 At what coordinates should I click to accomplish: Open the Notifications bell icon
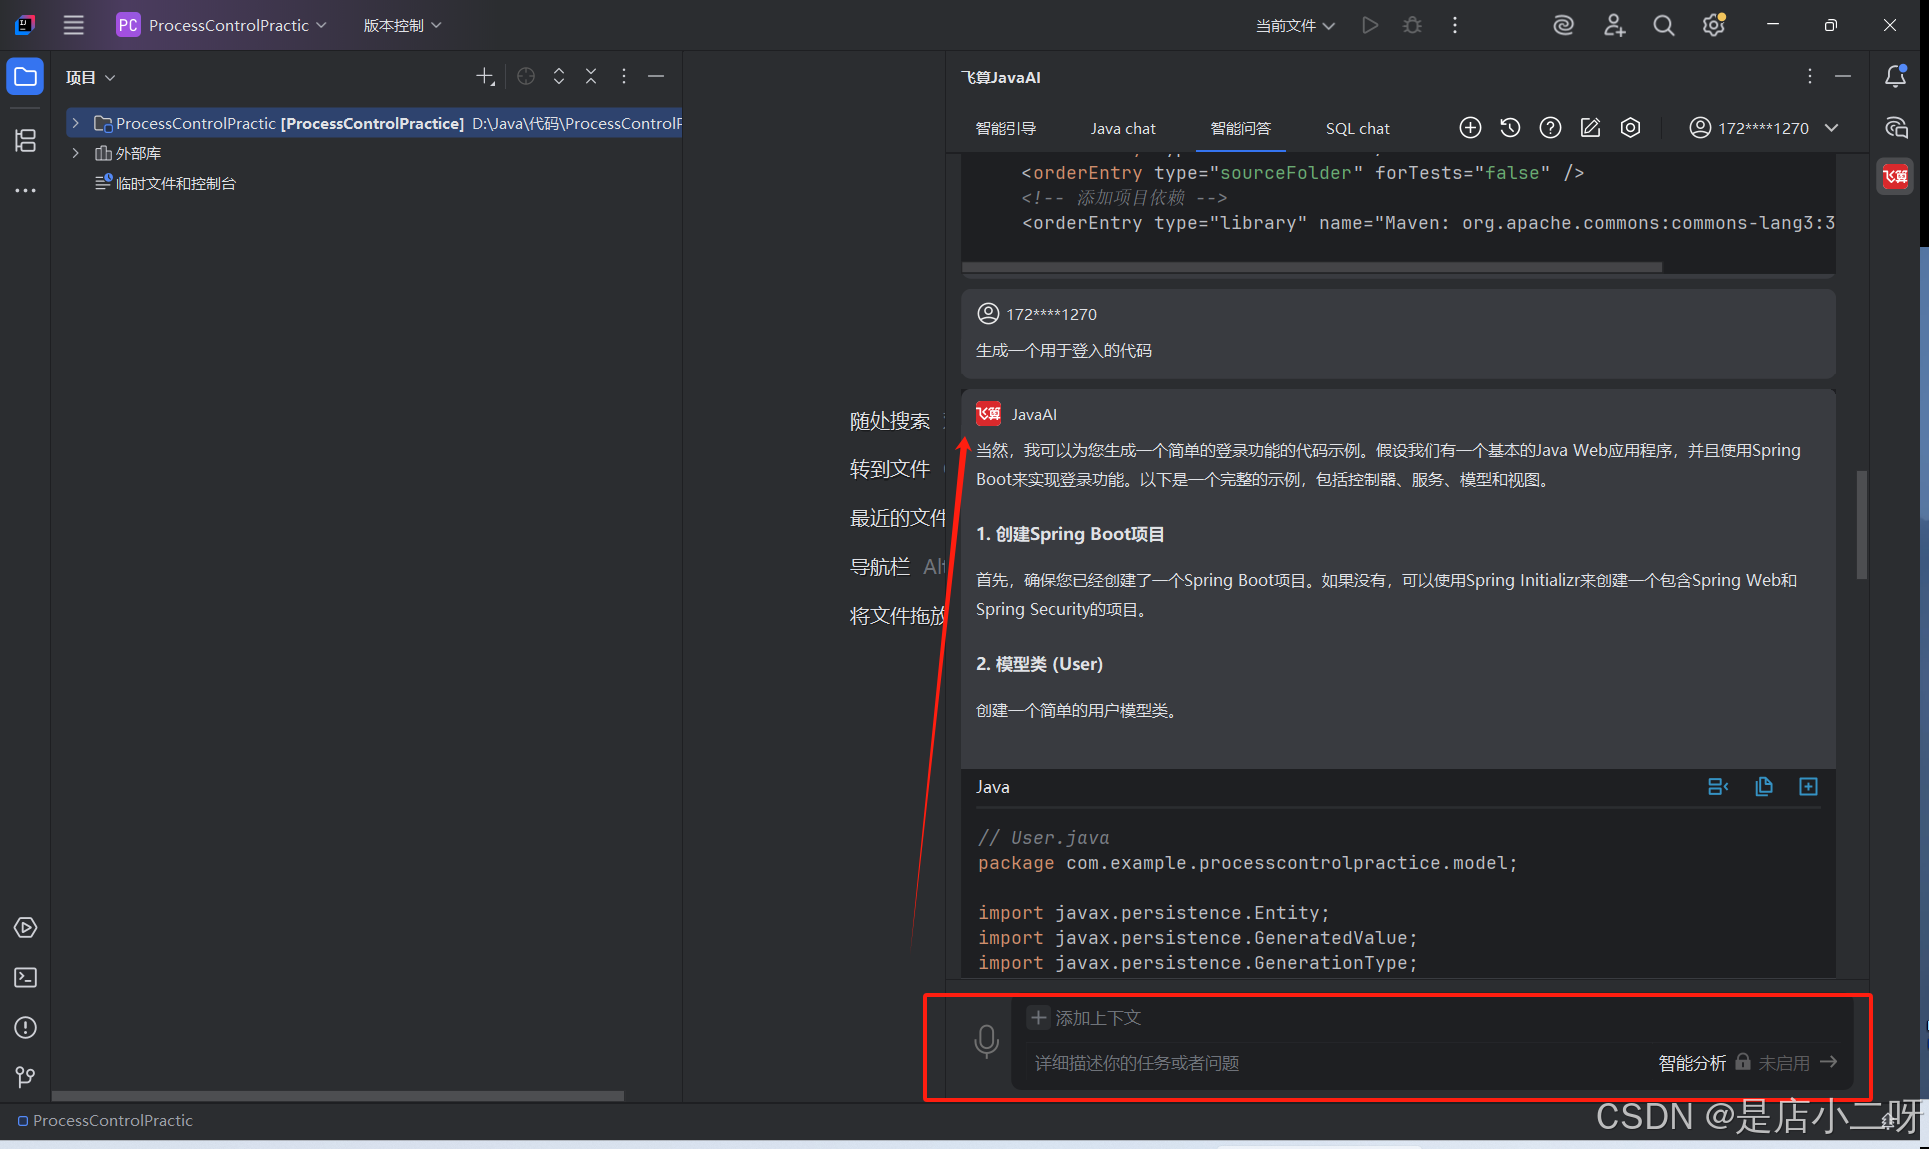click(1895, 77)
